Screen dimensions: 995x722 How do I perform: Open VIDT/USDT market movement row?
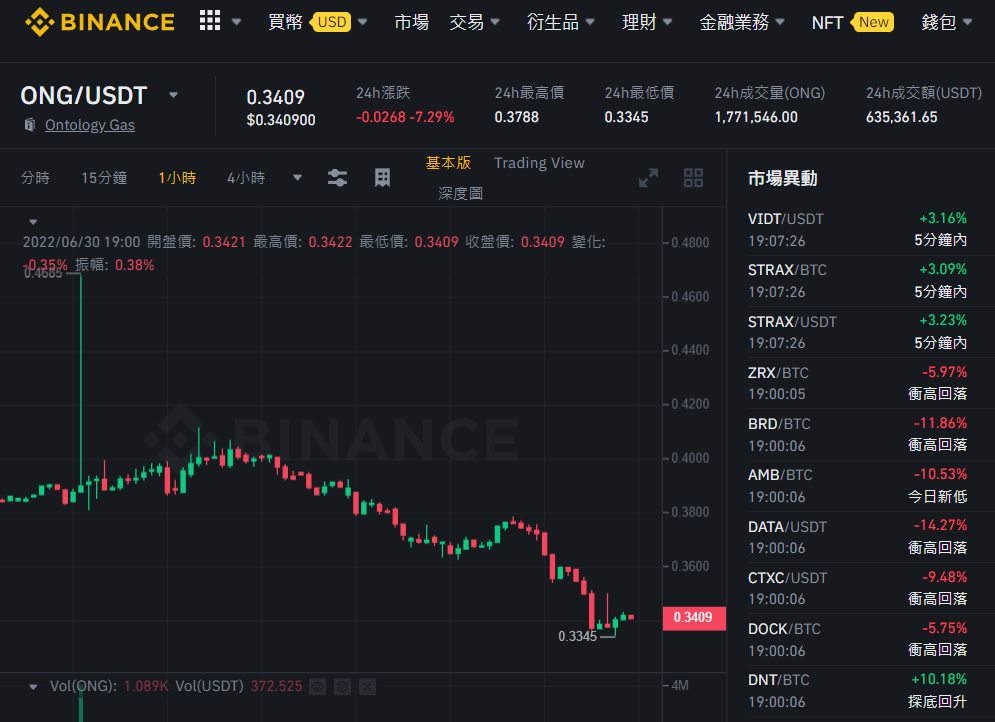click(857, 230)
